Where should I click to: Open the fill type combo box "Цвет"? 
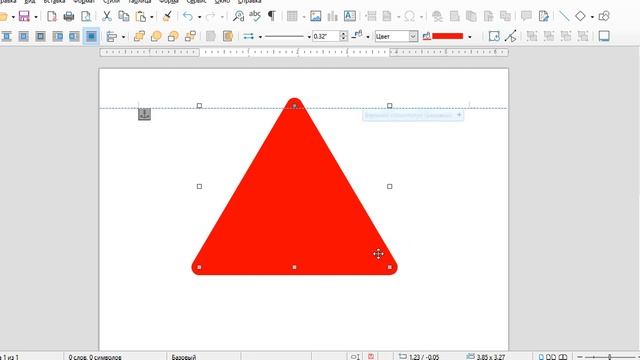(x=396, y=36)
